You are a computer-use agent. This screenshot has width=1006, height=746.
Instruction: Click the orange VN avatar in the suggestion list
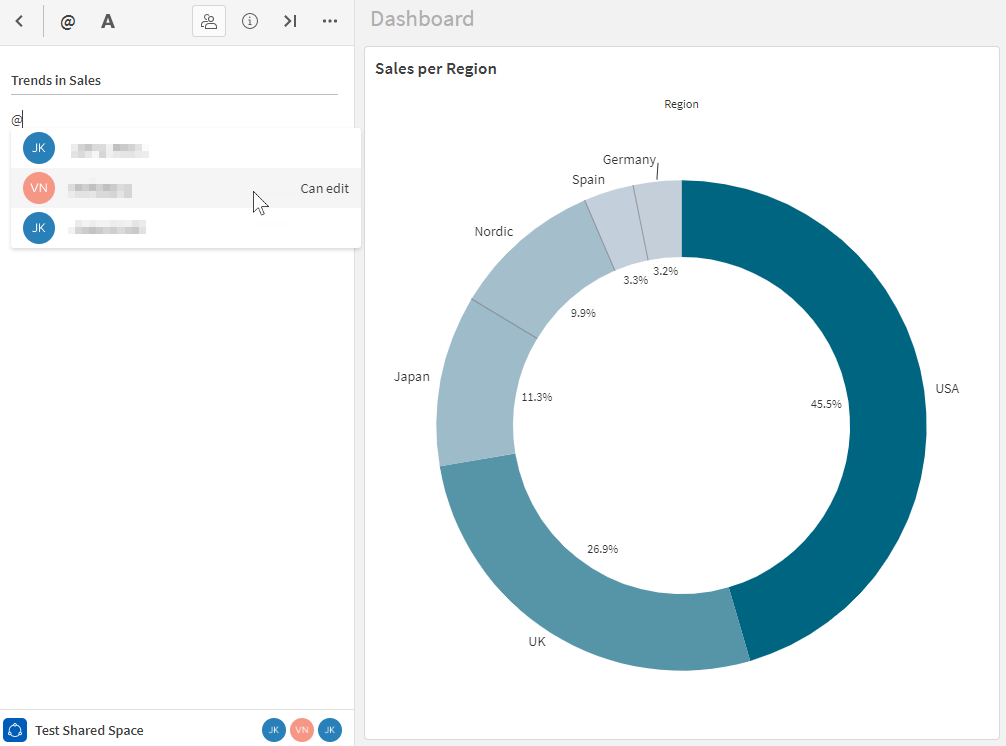(x=38, y=188)
